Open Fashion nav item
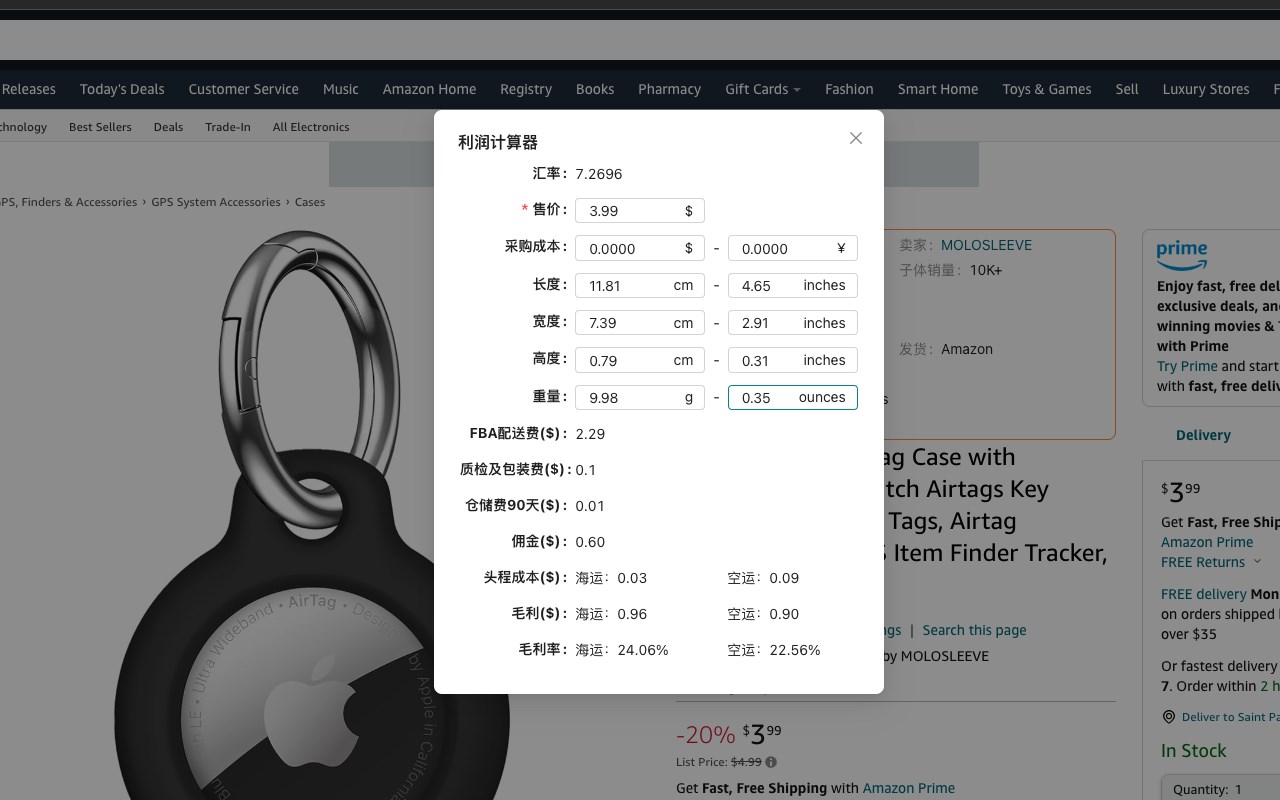Screen dimensions: 1280x800 [849, 89]
